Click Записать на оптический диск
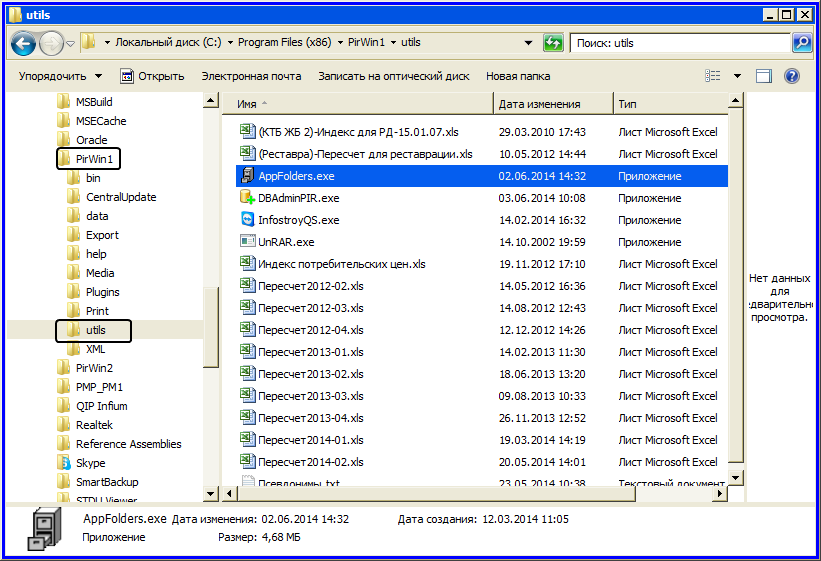 coord(393,76)
